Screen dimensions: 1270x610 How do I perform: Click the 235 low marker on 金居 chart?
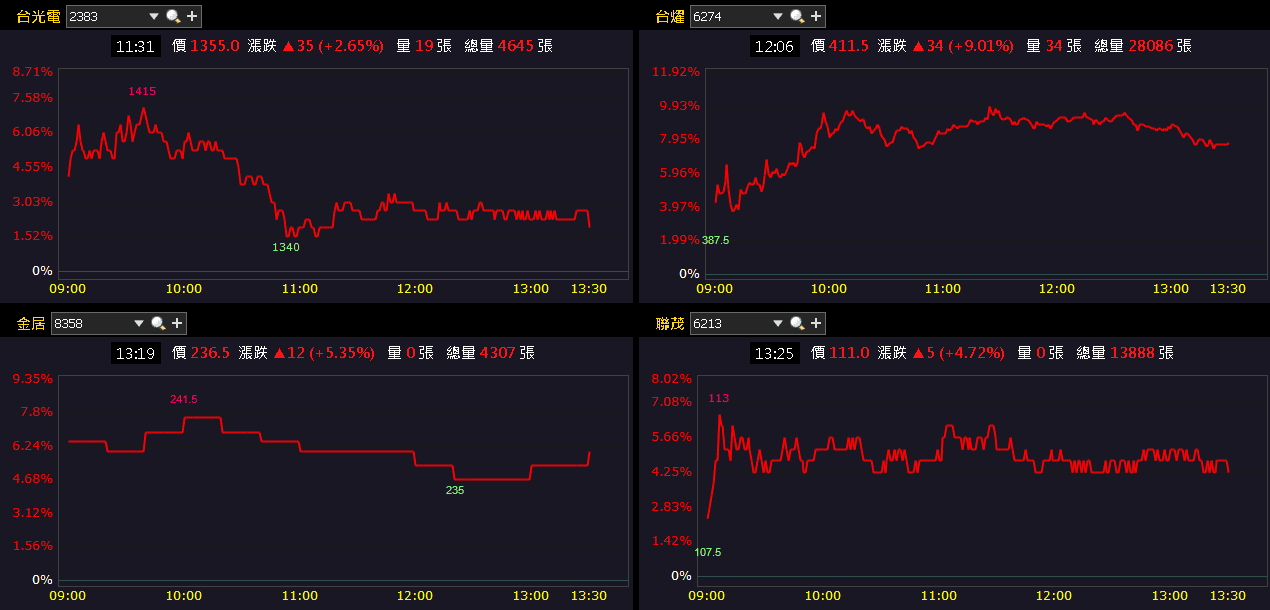pos(455,490)
